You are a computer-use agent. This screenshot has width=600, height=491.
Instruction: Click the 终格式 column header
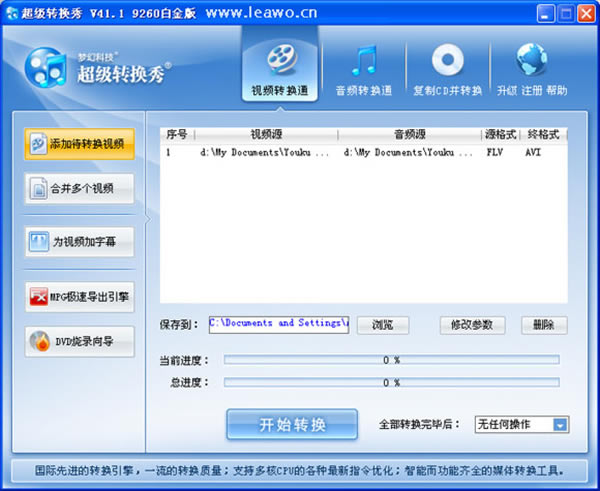pyautogui.click(x=543, y=135)
